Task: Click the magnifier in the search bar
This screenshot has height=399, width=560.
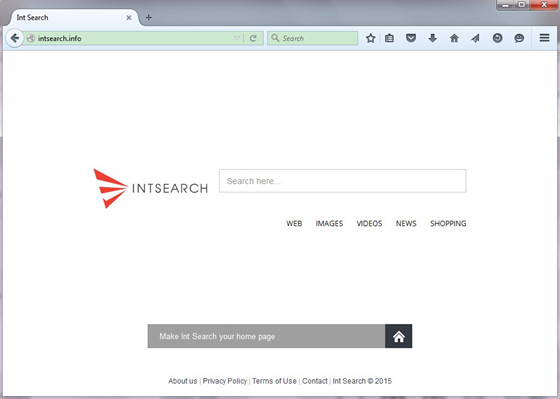Action: pos(275,38)
